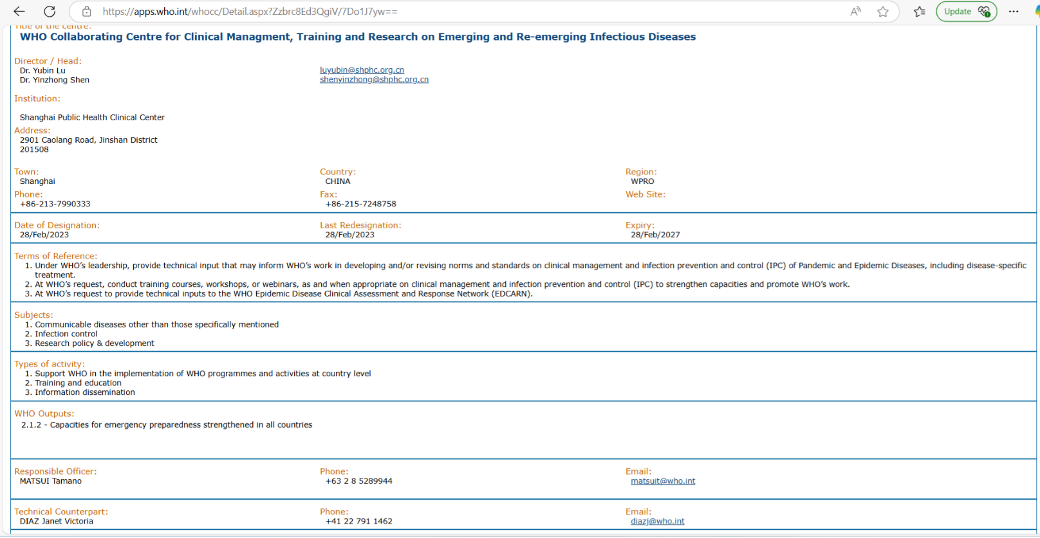1040x538 pixels.
Task: Open Read aloud from address bar
Action: pos(856,11)
